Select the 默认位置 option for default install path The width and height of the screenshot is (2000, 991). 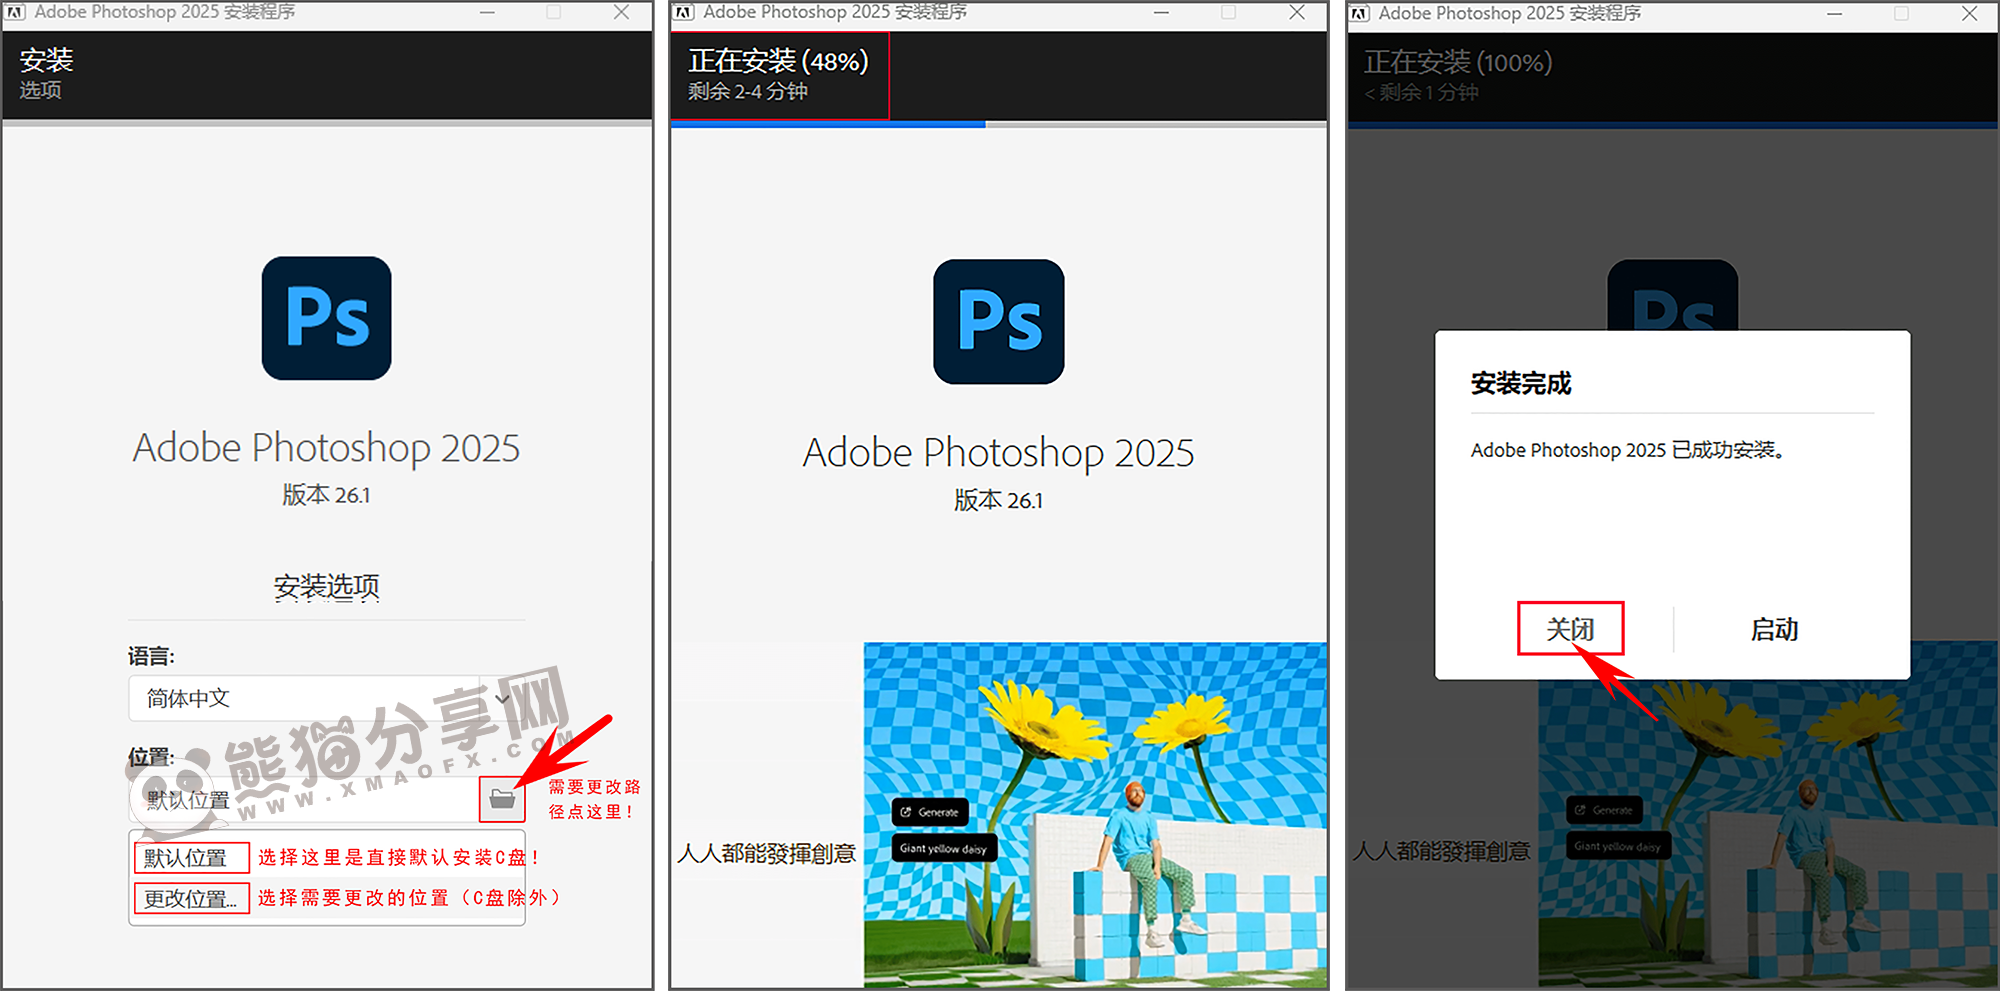(x=190, y=857)
